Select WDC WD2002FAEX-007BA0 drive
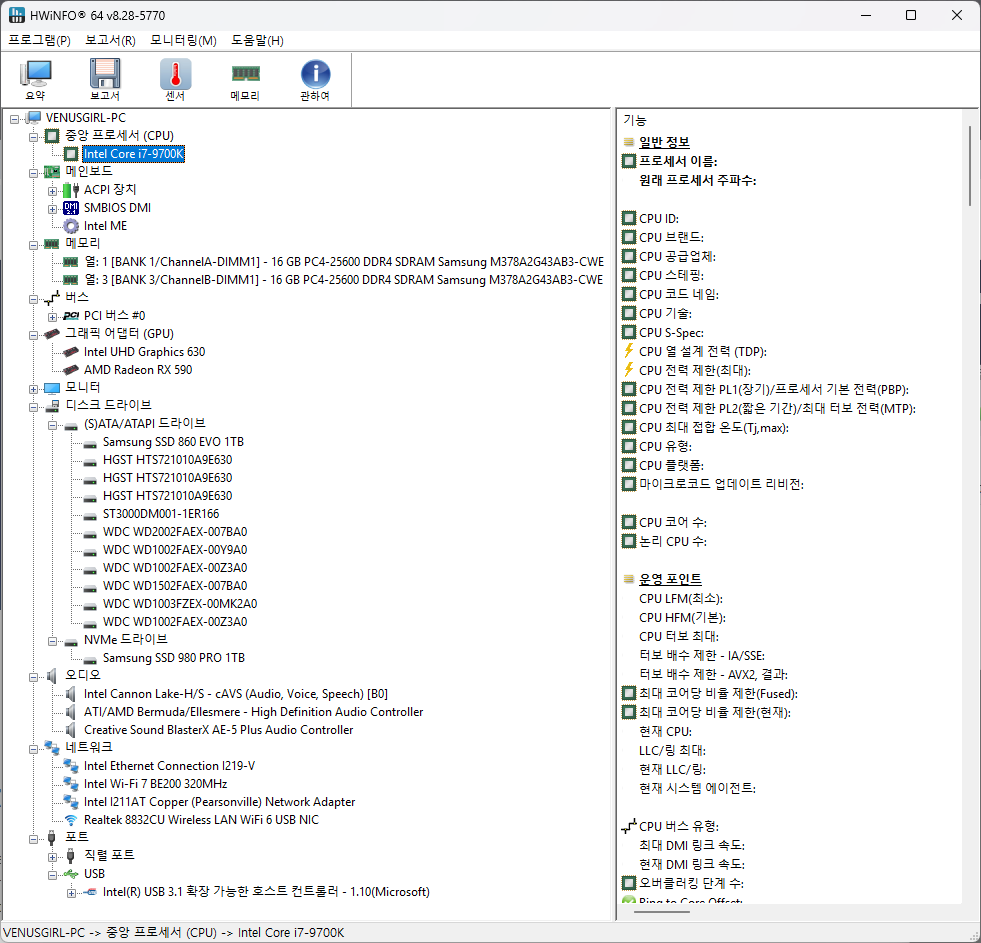This screenshot has width=981, height=943. [175, 532]
